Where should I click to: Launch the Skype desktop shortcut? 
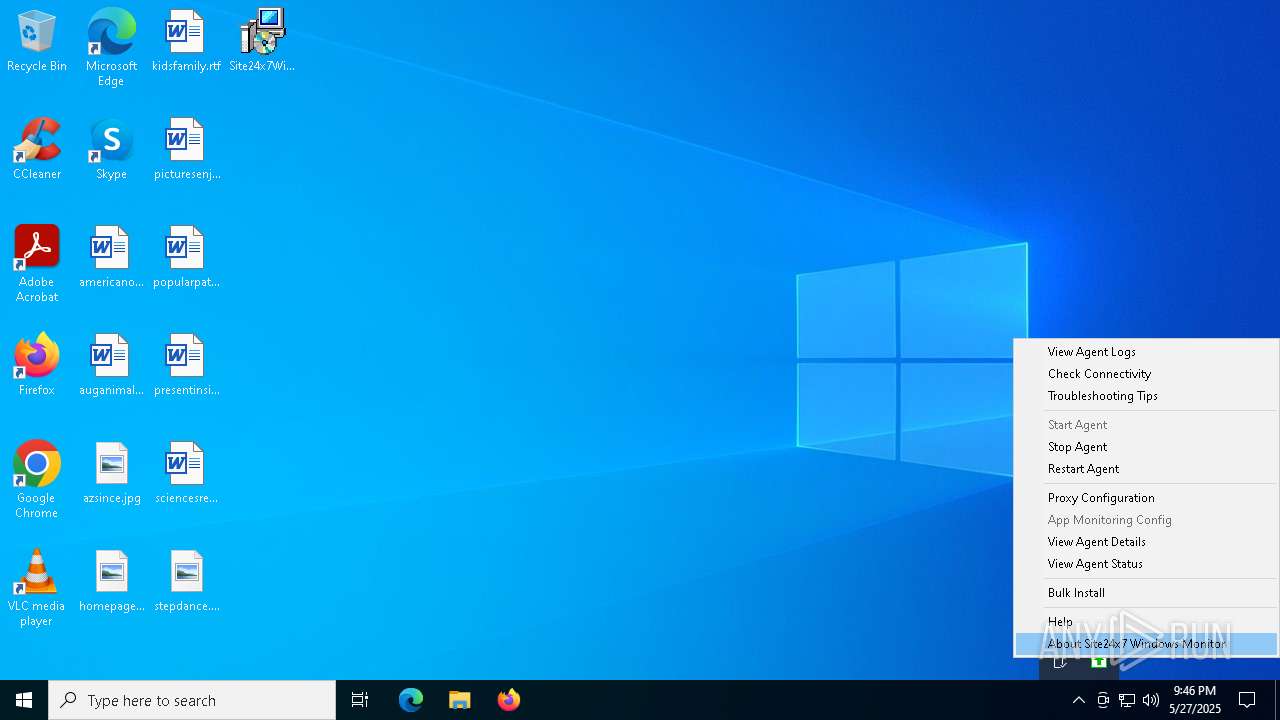111,150
